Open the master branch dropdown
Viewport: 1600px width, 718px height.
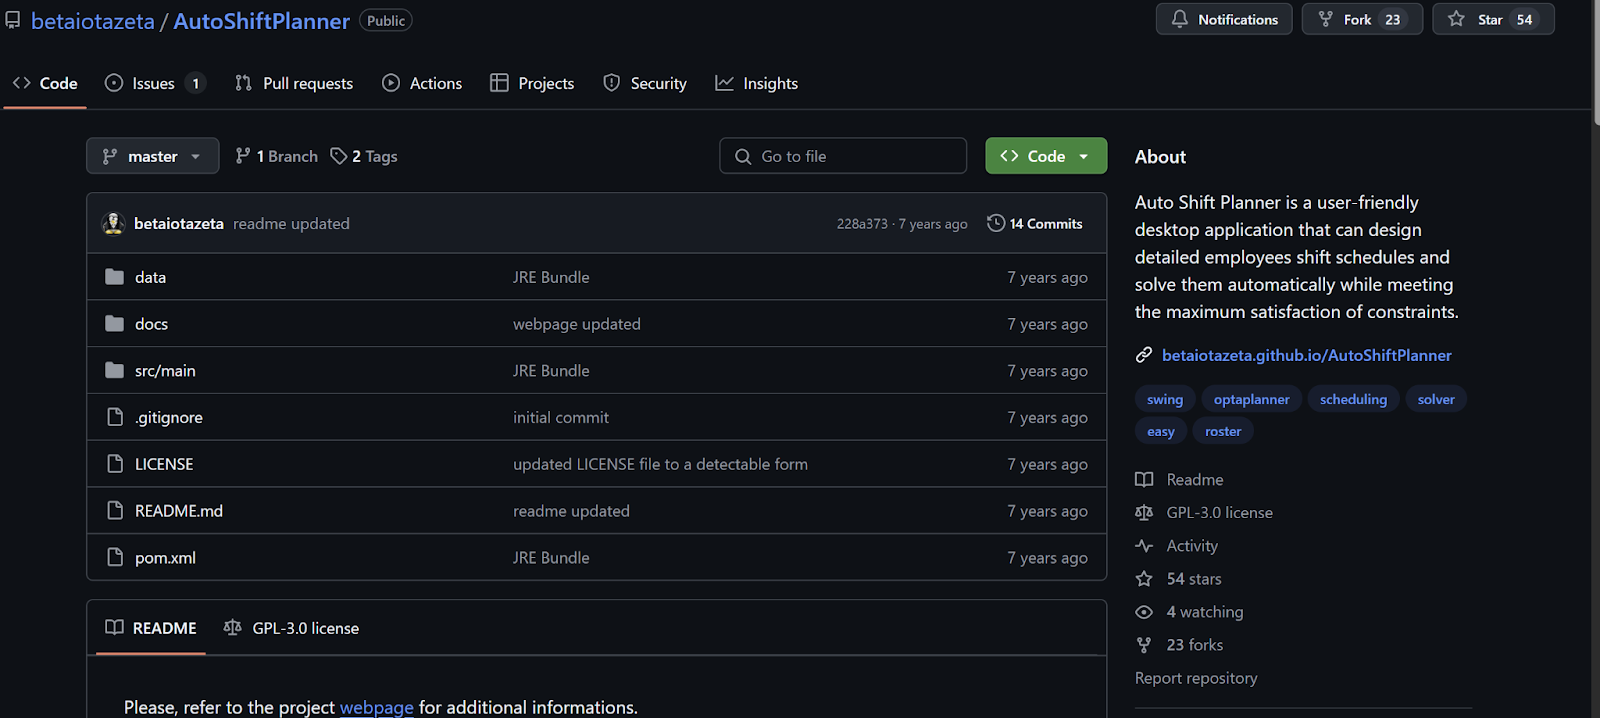pos(152,156)
